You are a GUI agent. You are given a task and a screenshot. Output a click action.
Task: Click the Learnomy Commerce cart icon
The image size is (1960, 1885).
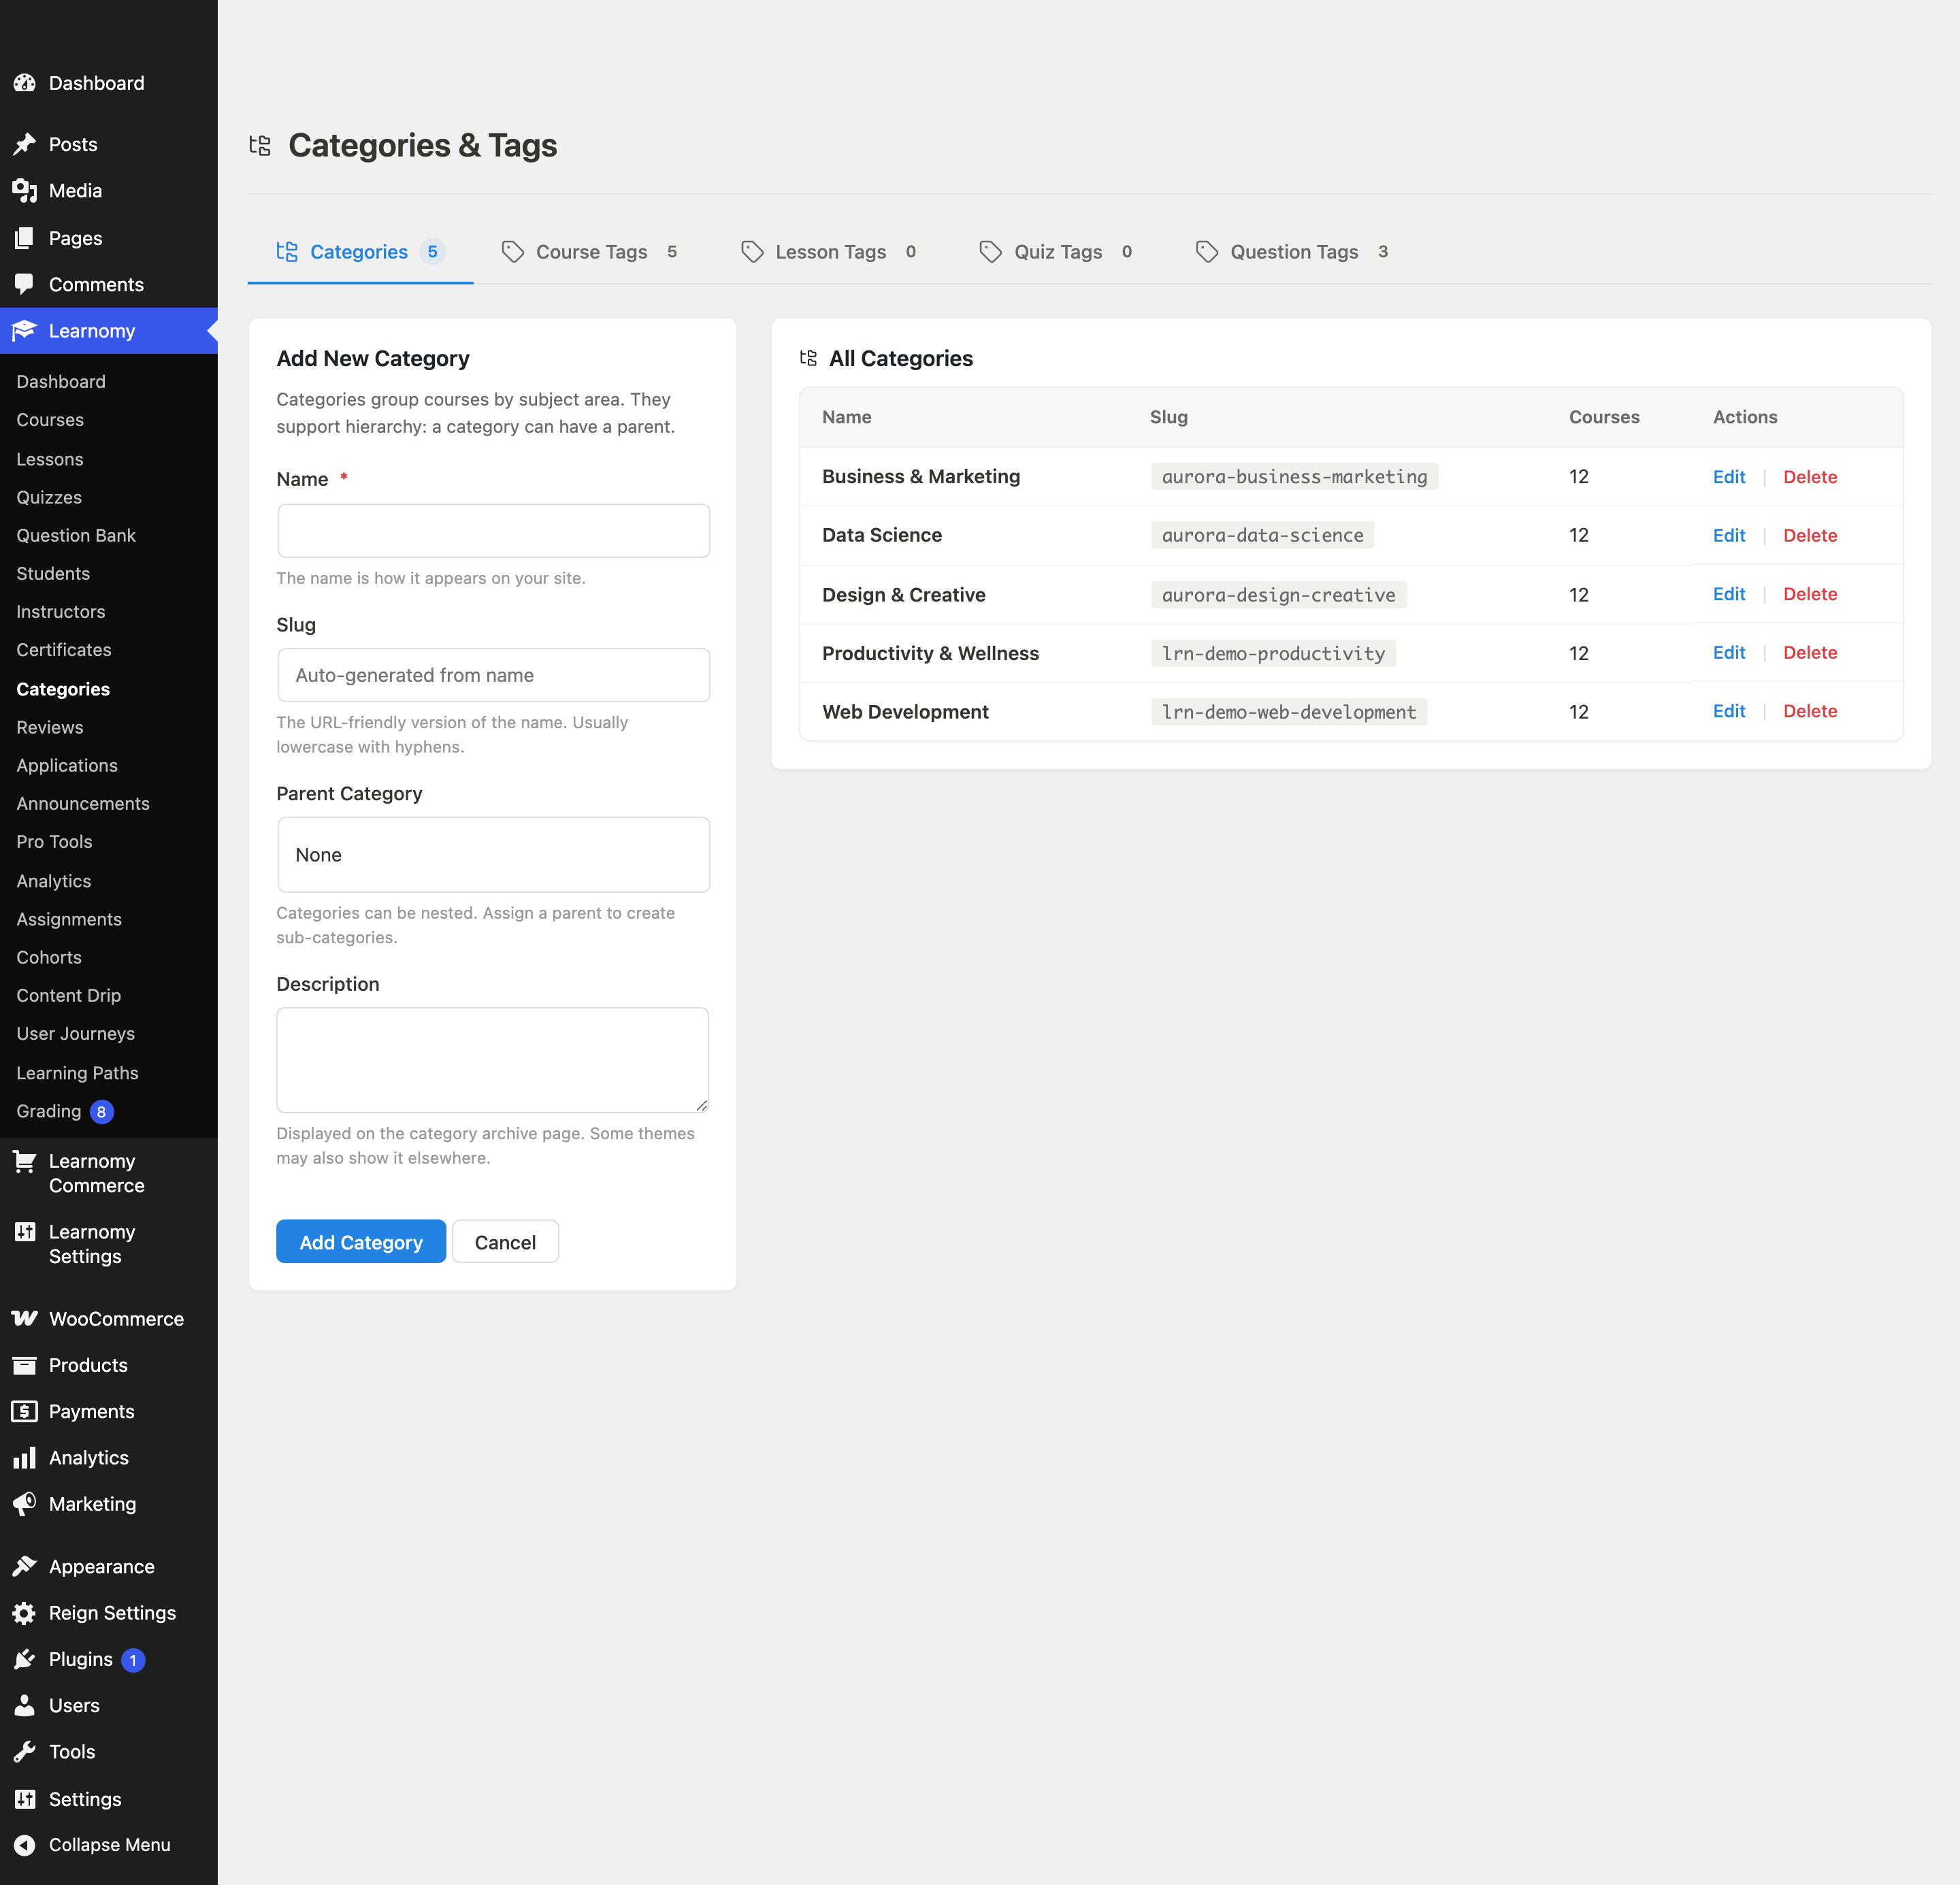pyautogui.click(x=24, y=1161)
